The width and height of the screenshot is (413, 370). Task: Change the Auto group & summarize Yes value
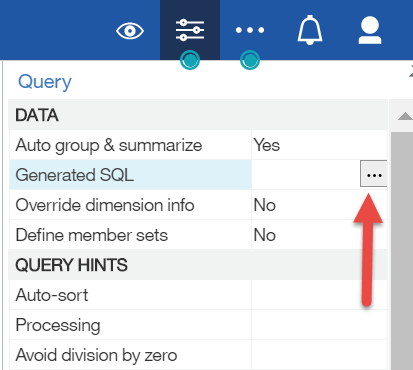click(319, 145)
